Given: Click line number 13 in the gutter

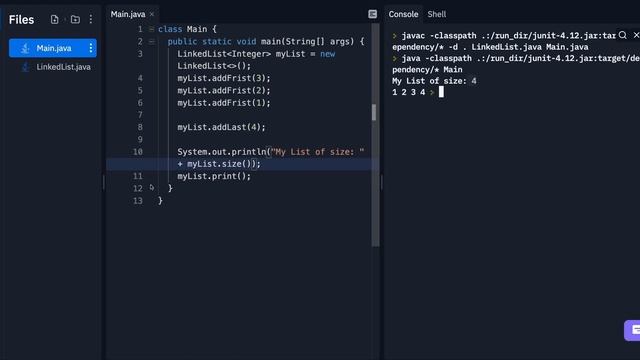Looking at the screenshot, I should pos(138,200).
